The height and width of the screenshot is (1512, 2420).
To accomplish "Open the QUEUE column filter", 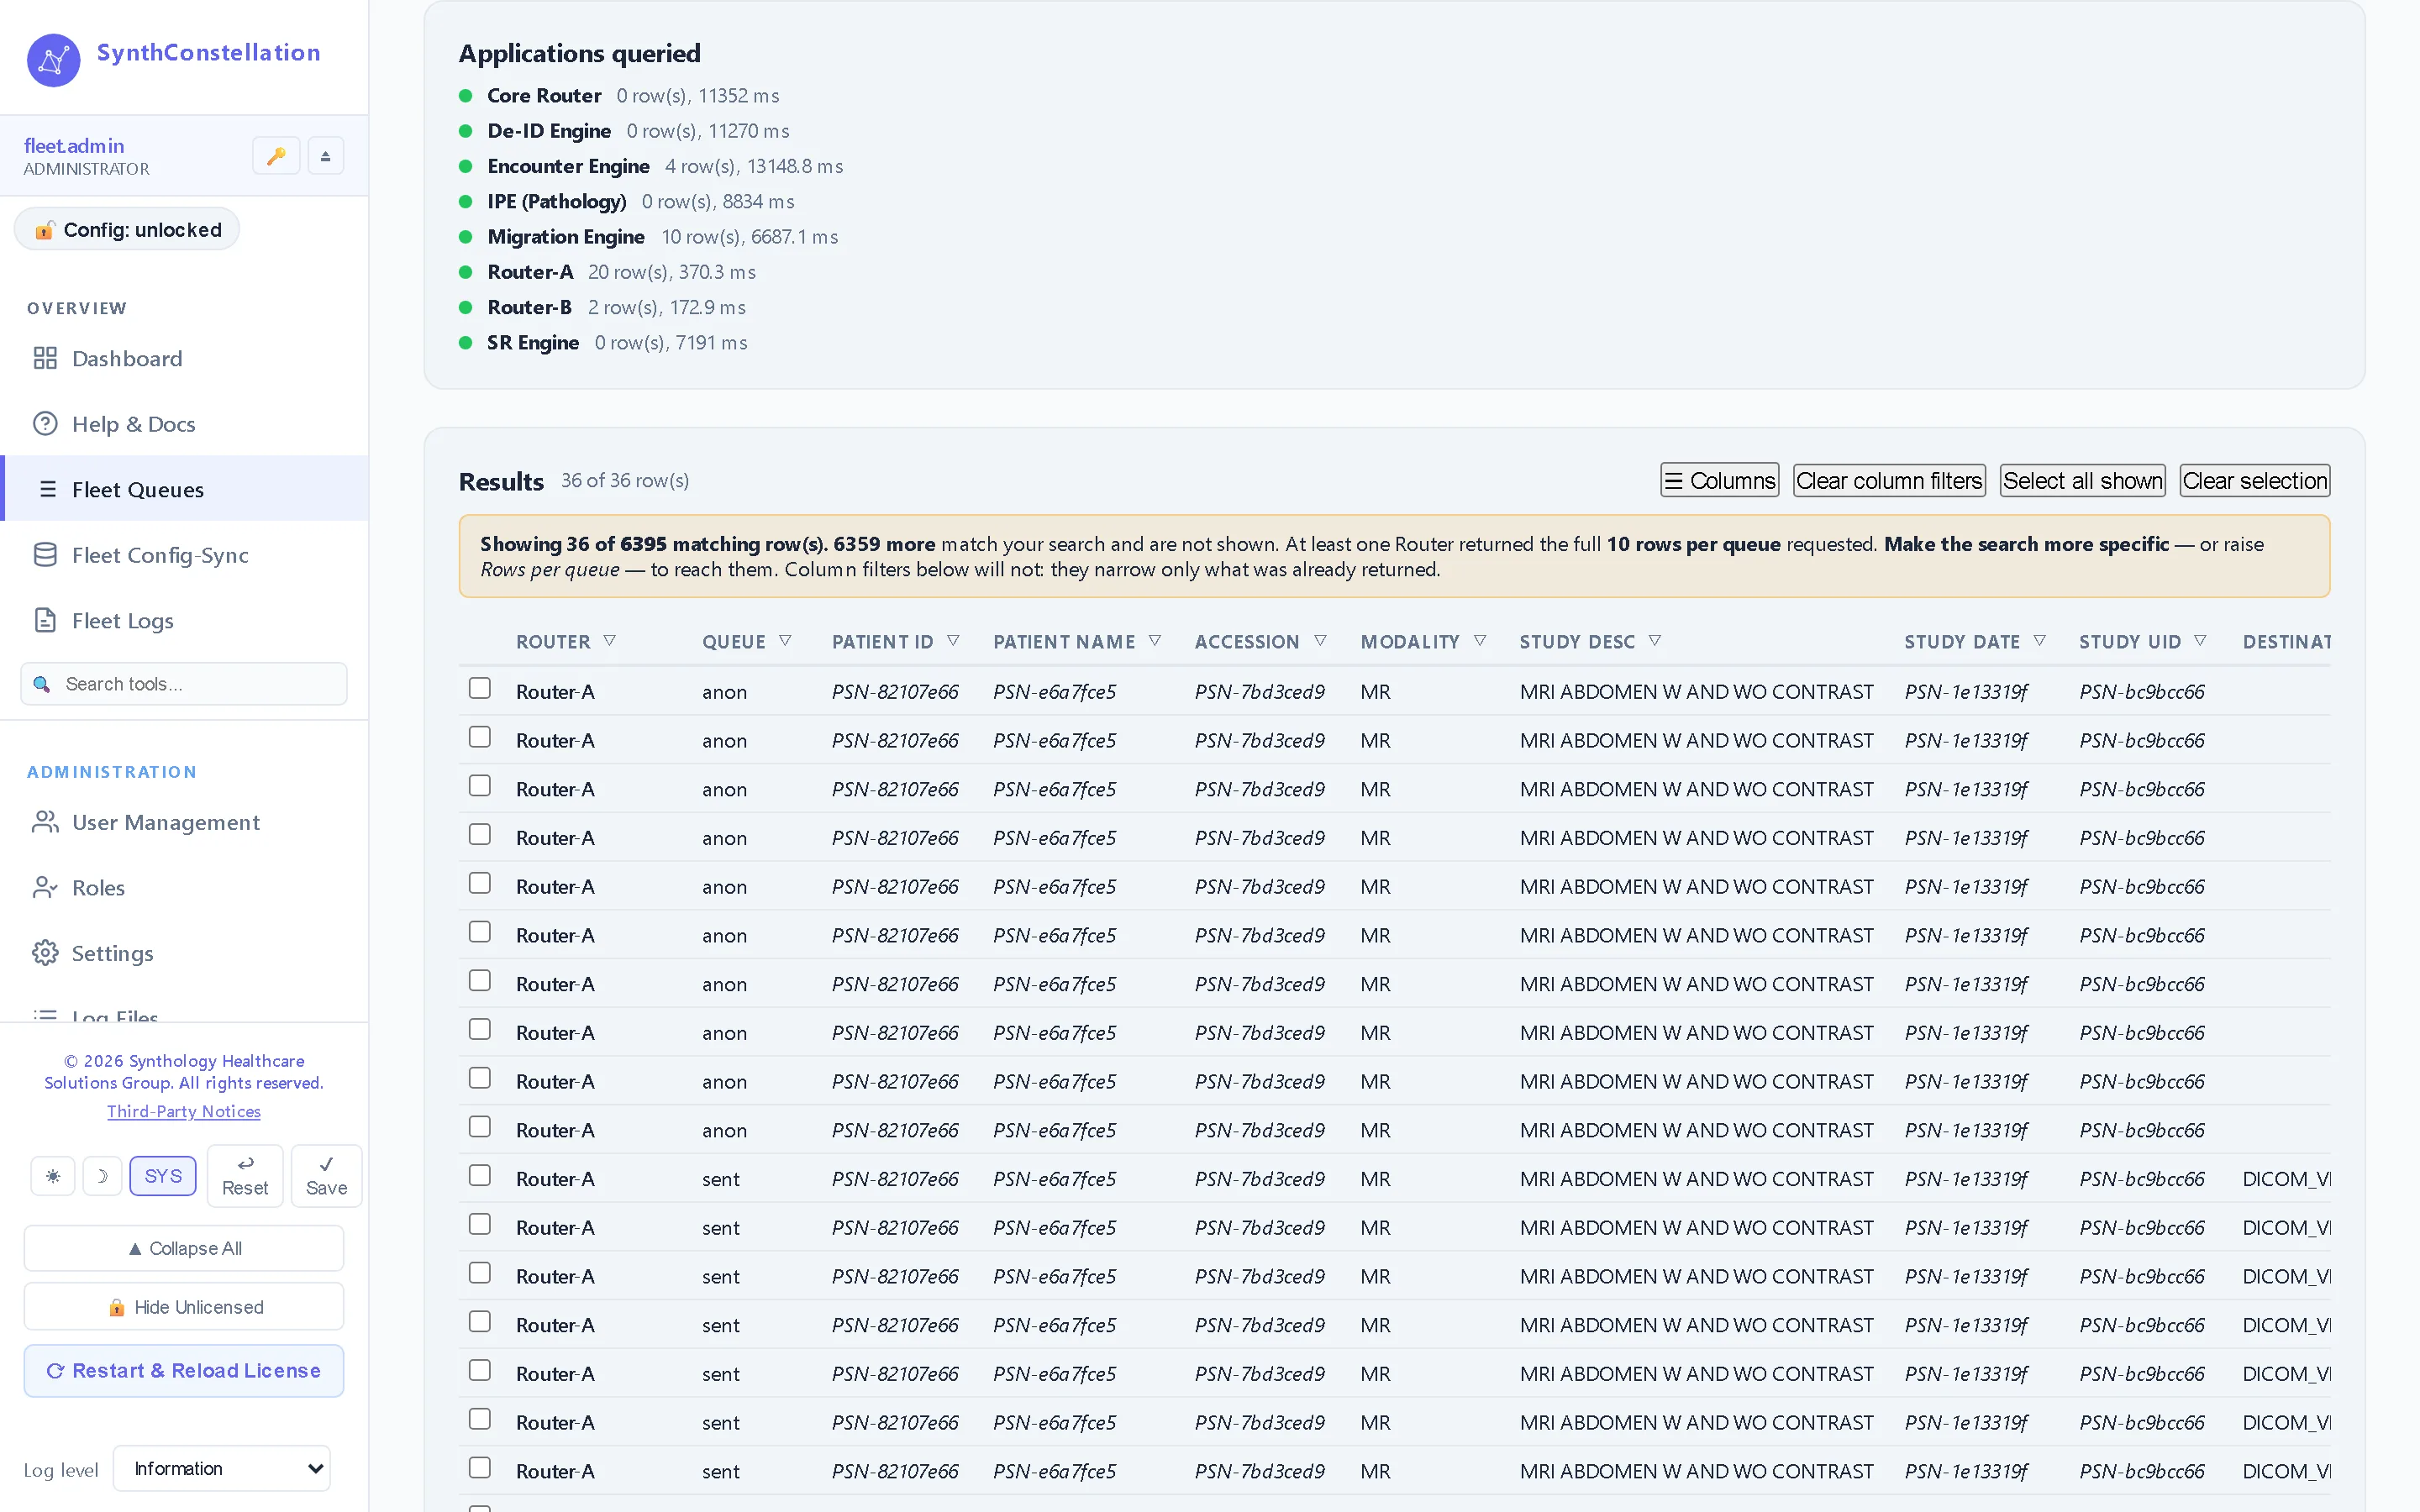I will [x=785, y=641].
